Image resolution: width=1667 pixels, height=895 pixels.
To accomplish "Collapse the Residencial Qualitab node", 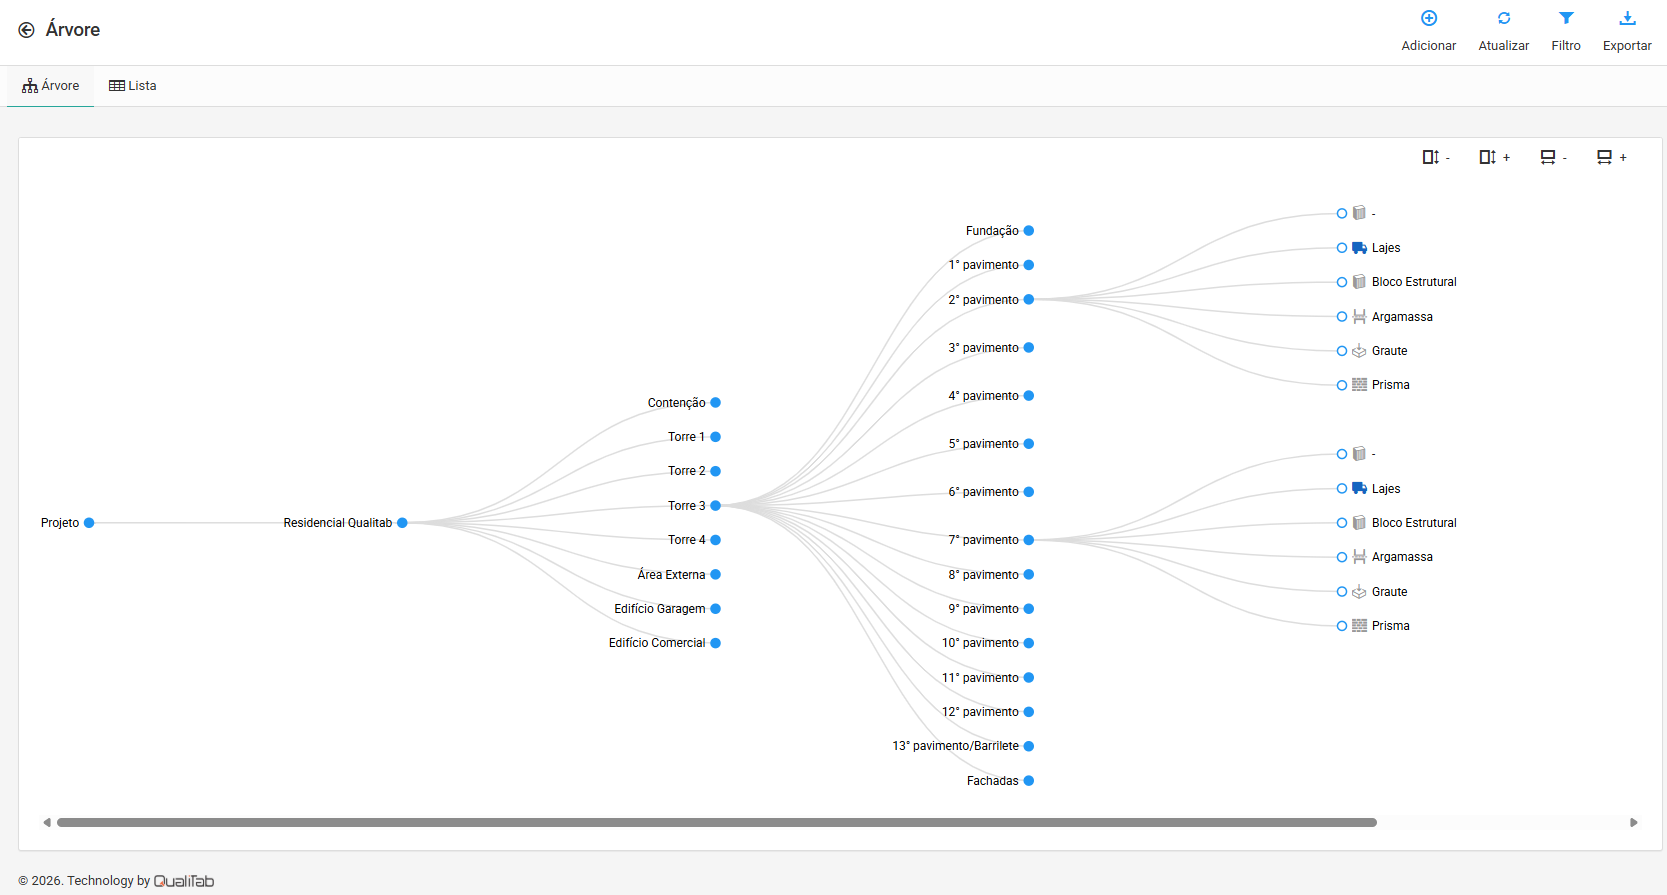I will tap(402, 523).
